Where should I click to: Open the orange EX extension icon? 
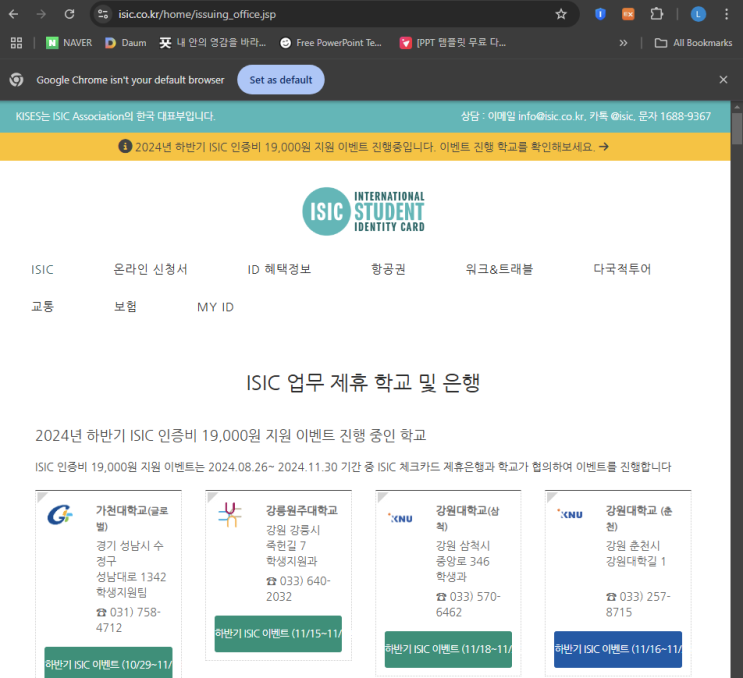[628, 14]
